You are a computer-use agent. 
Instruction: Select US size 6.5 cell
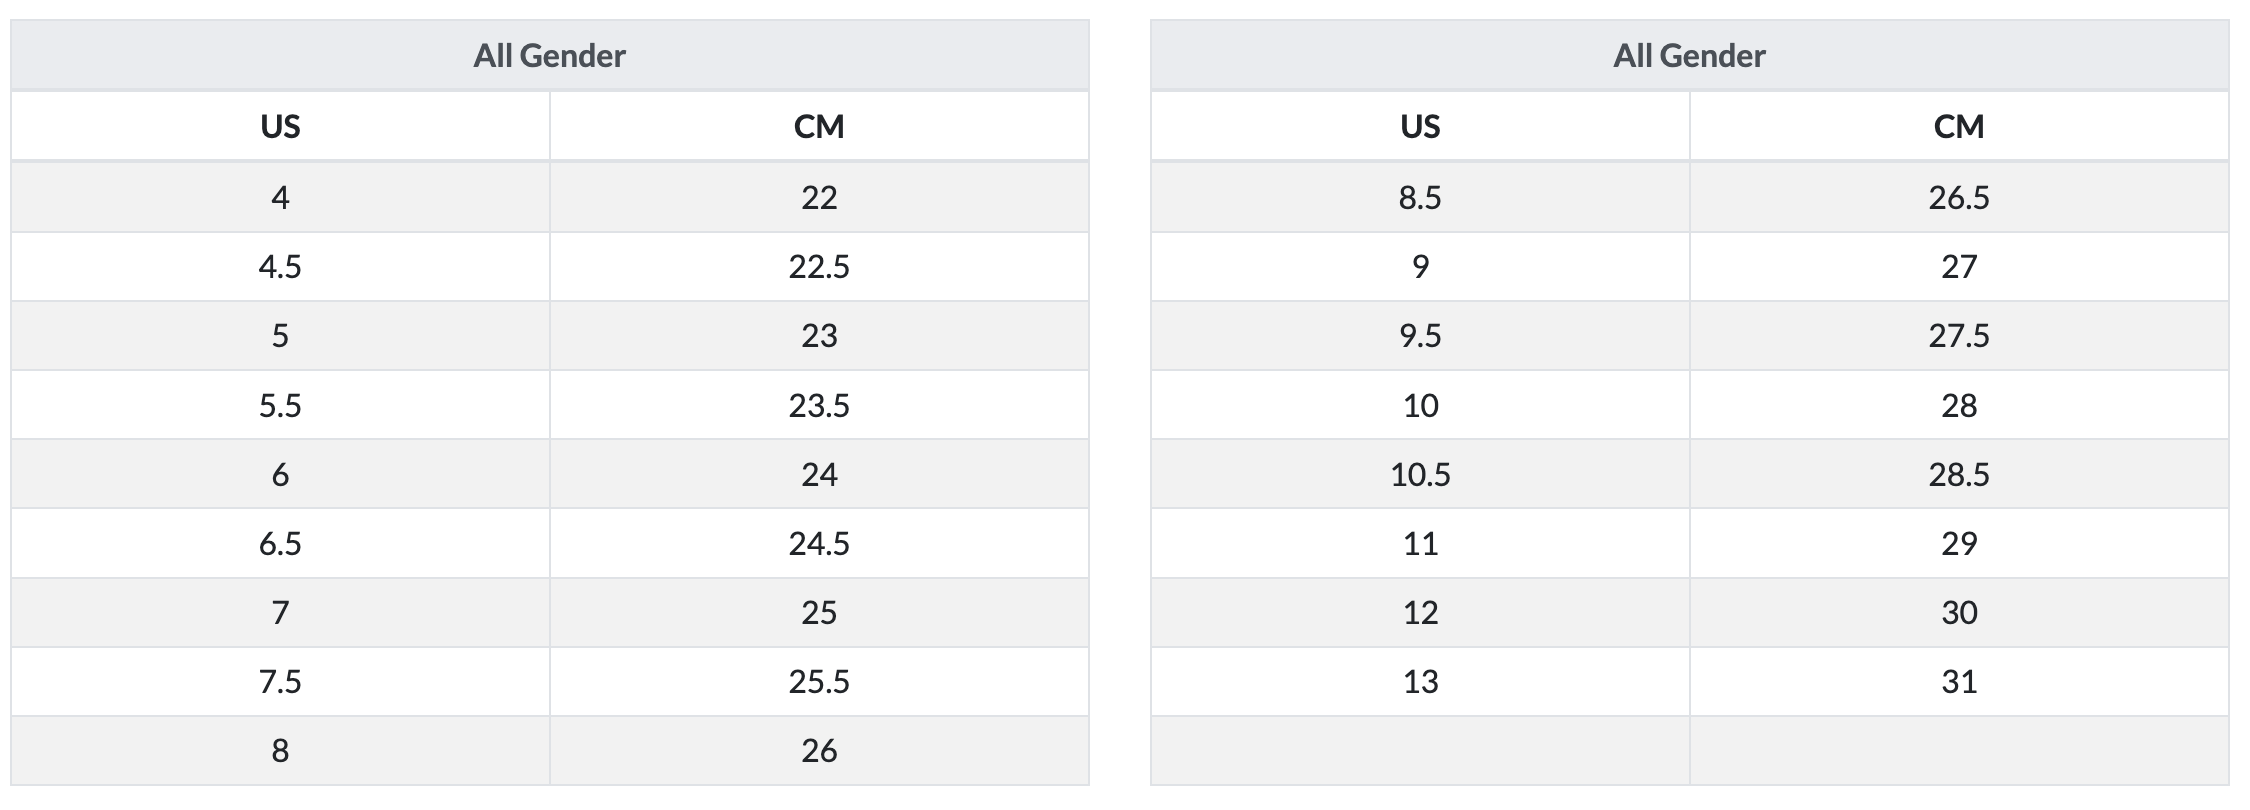[x=280, y=544]
